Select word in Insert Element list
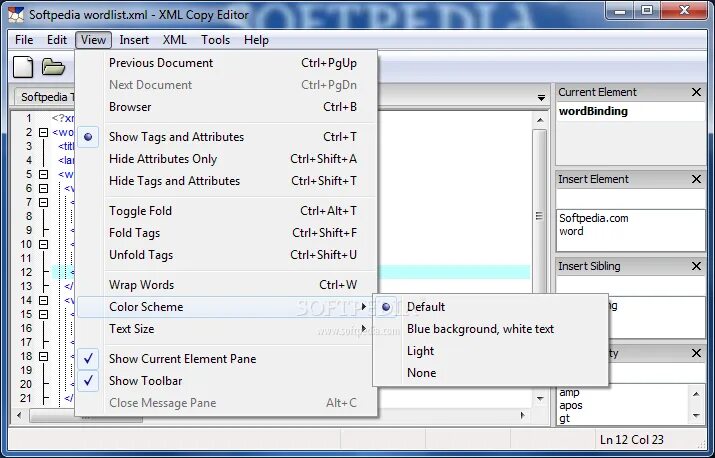 point(571,231)
